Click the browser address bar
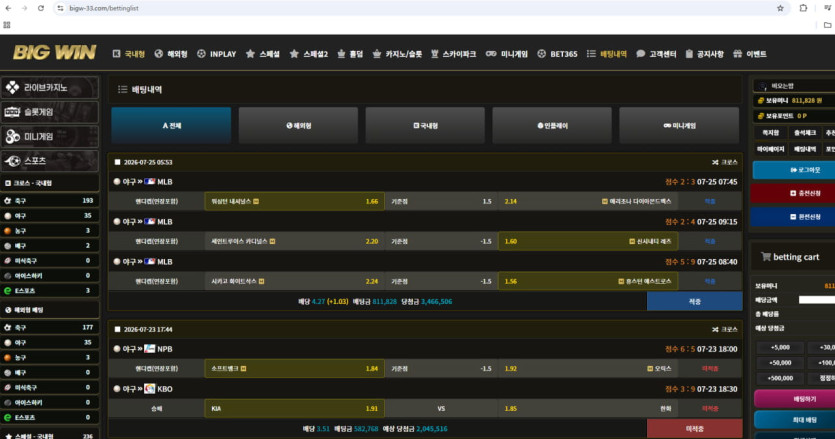 pos(421,8)
